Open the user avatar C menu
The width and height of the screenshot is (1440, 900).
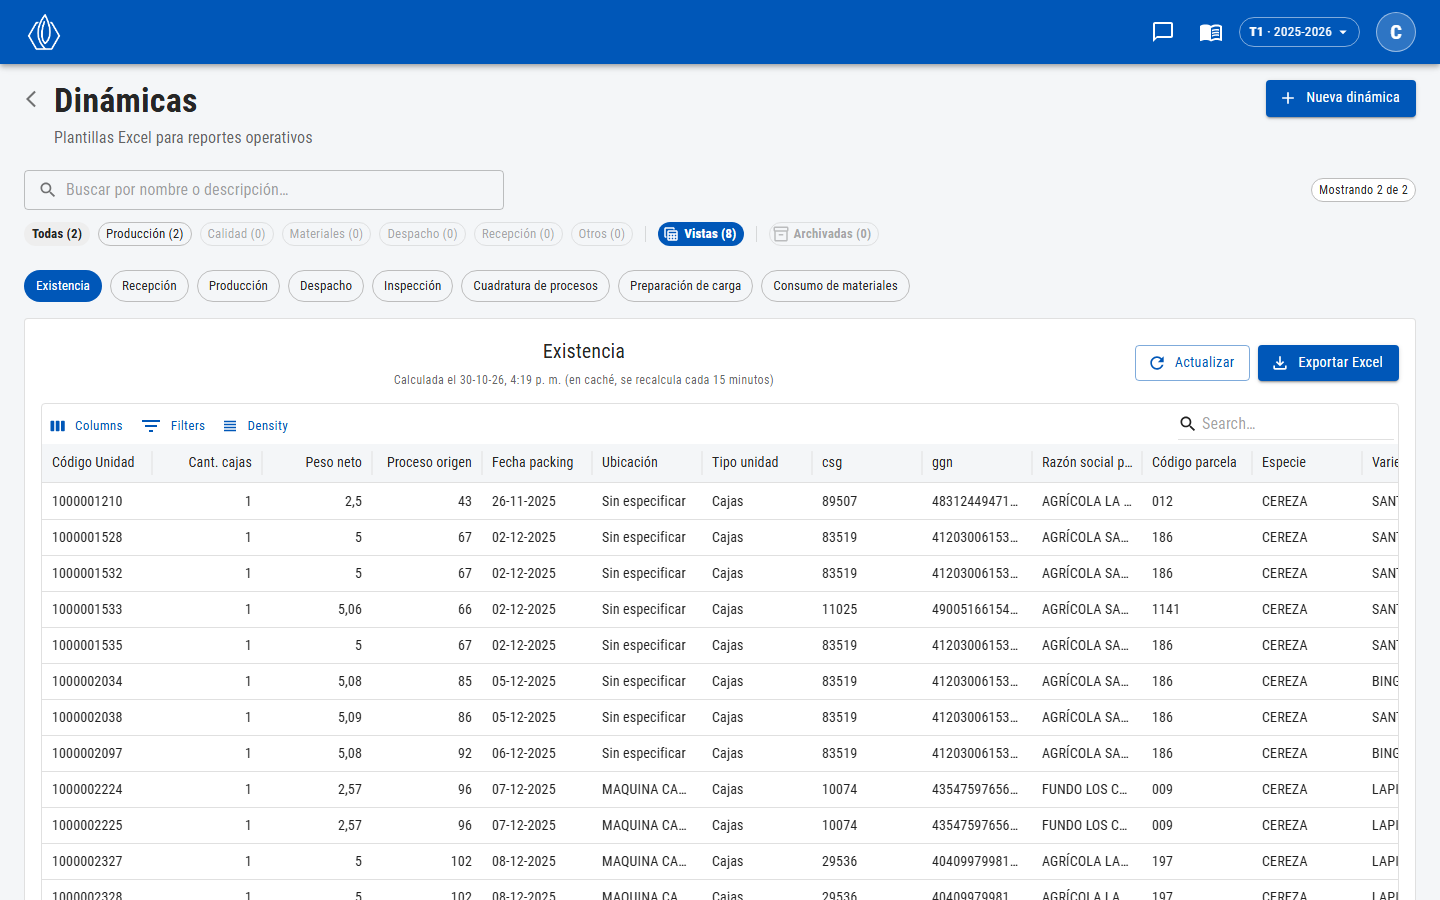1396,32
